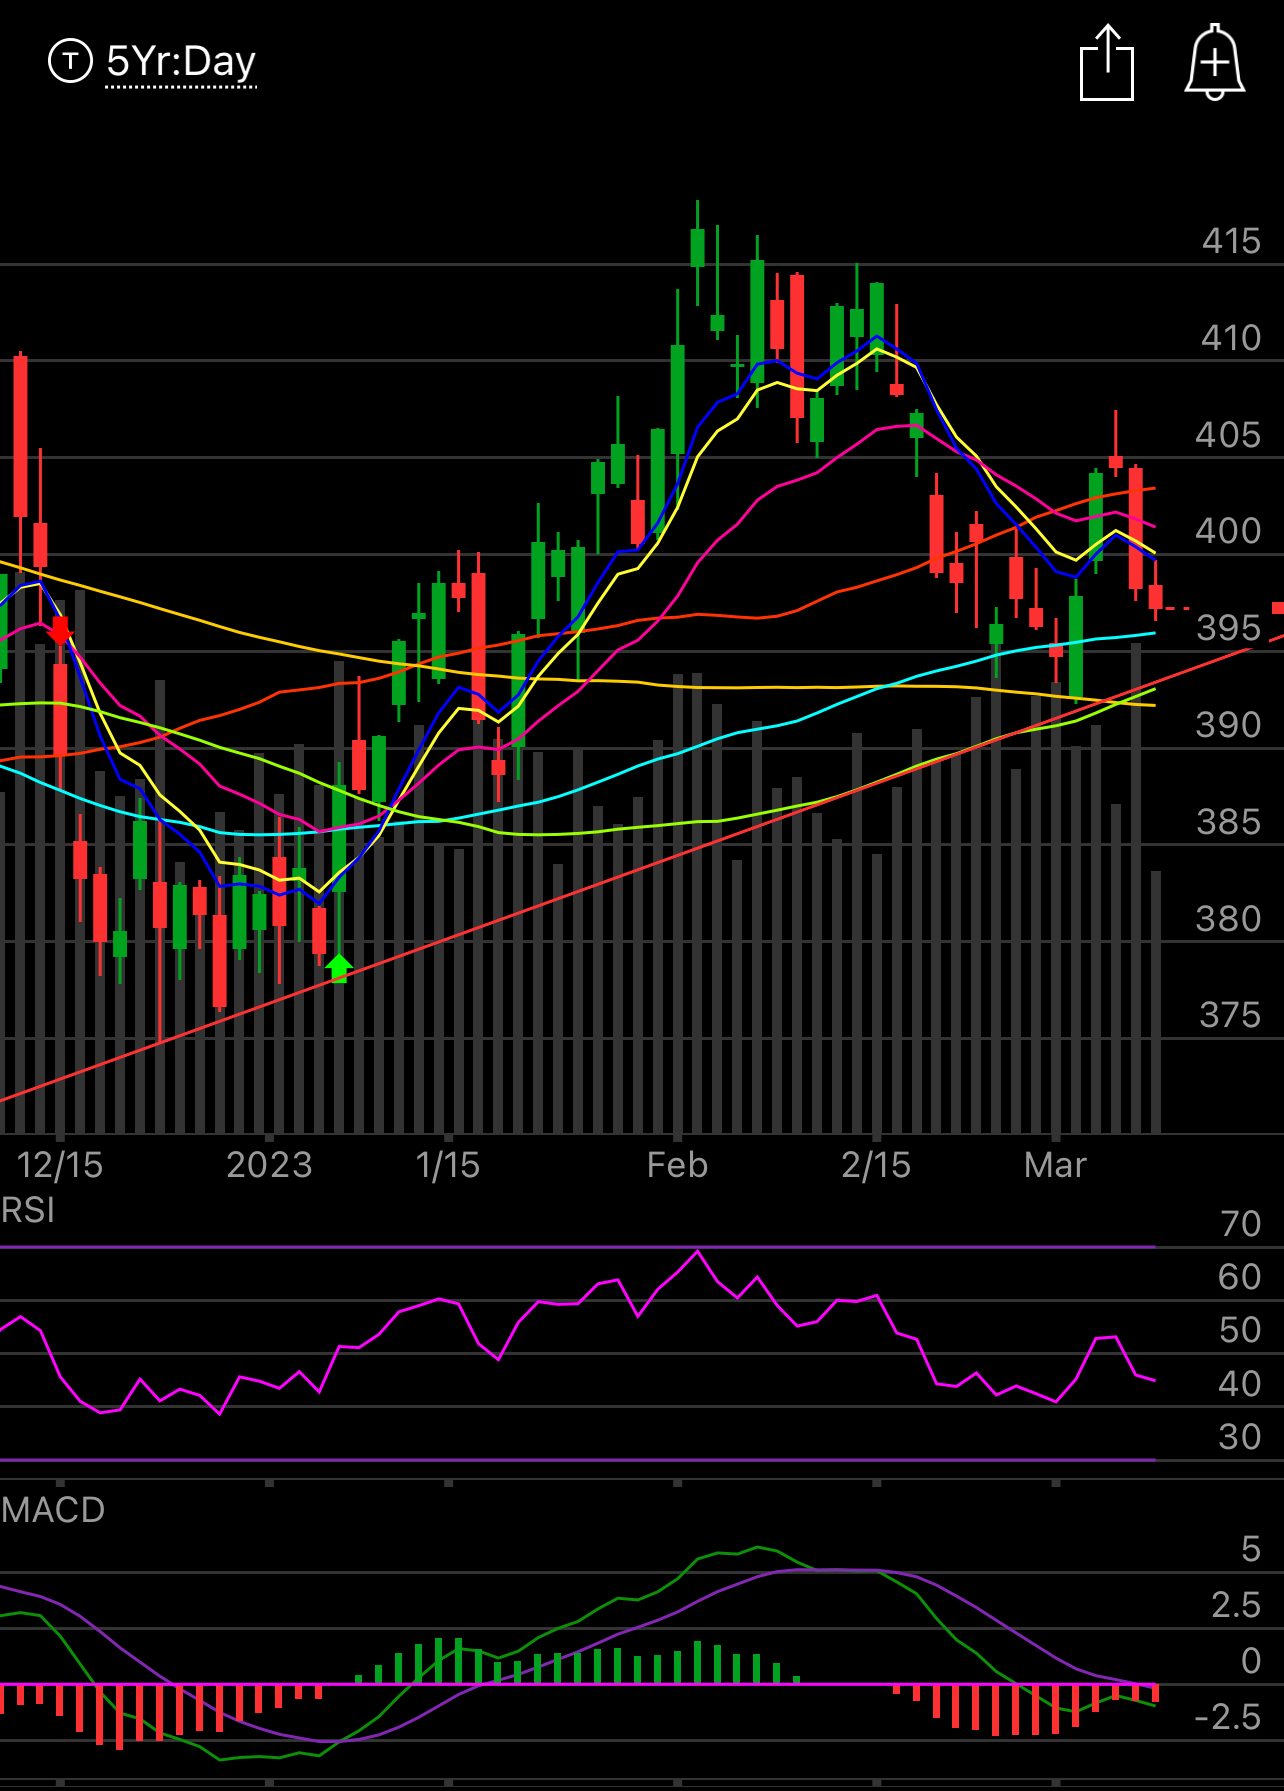1284x1791 pixels.
Task: Tap the RSI 70 level label
Action: click(x=1241, y=1224)
